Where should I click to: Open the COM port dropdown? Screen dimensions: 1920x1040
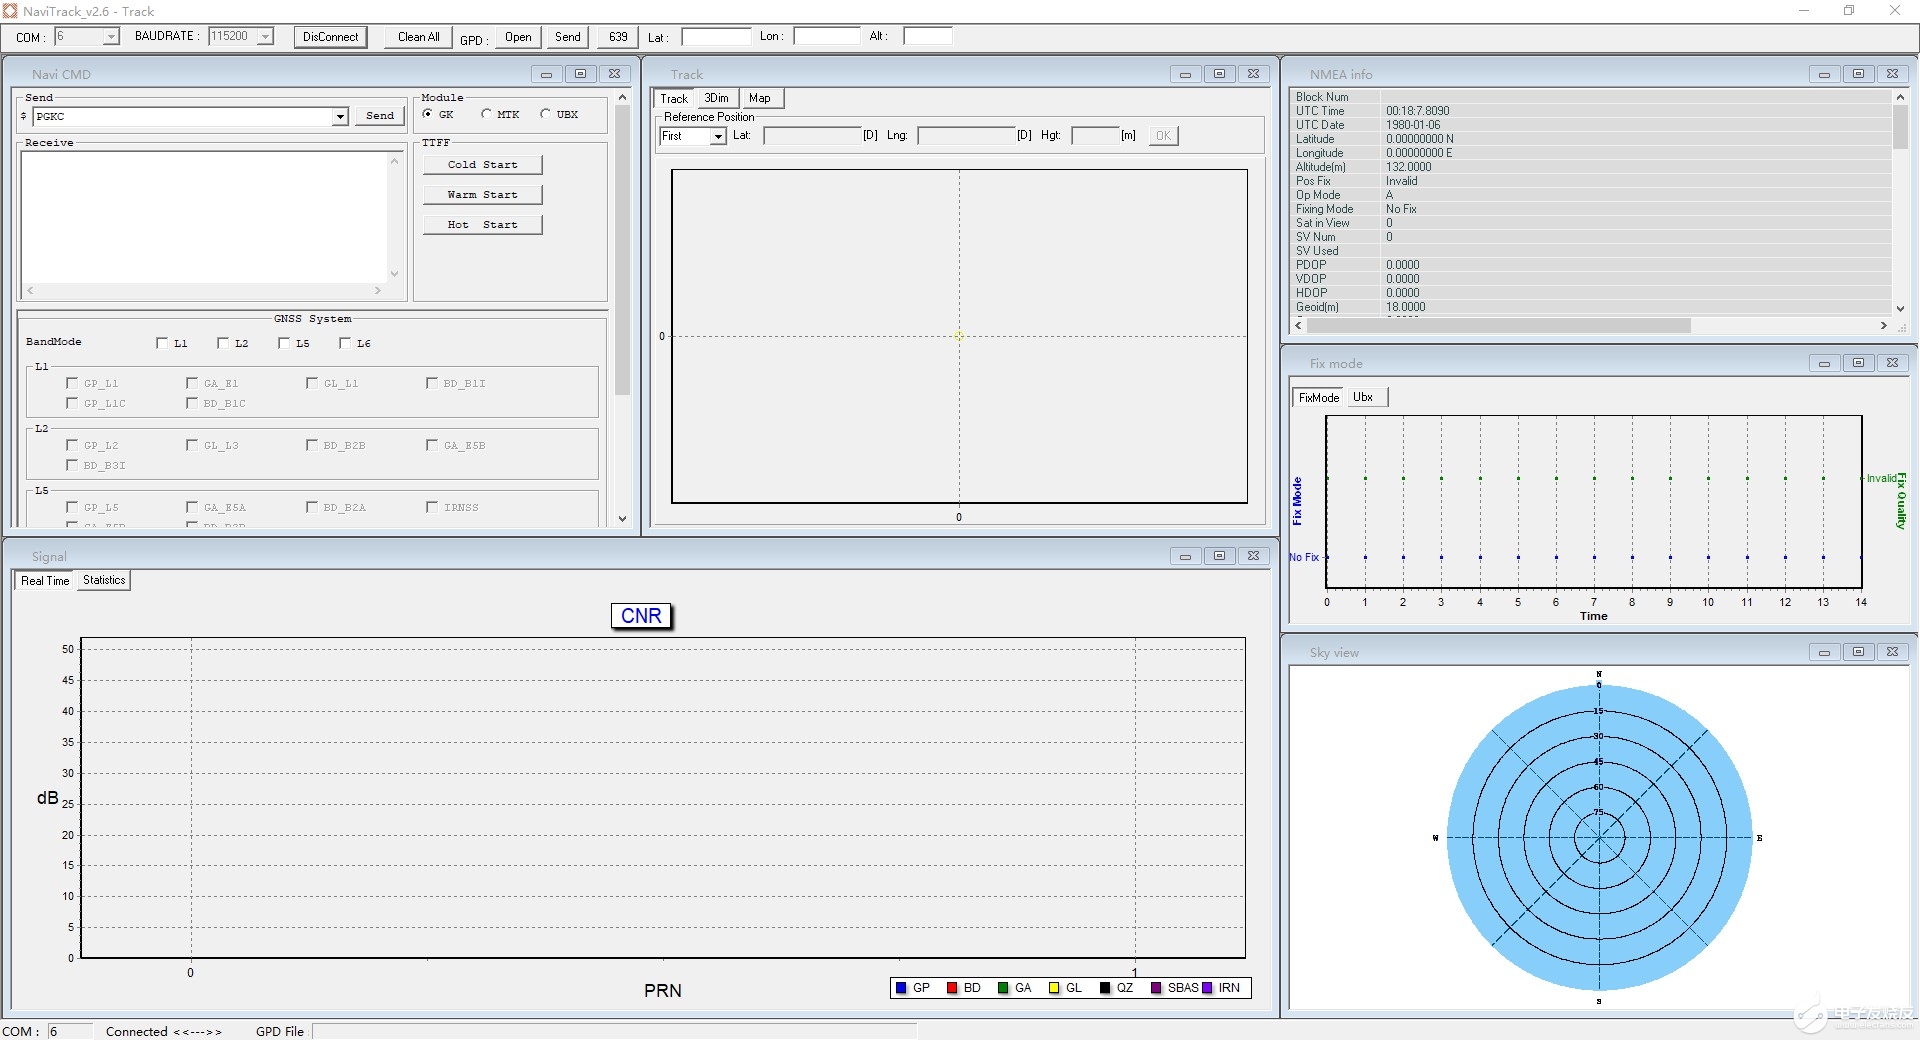click(x=111, y=37)
